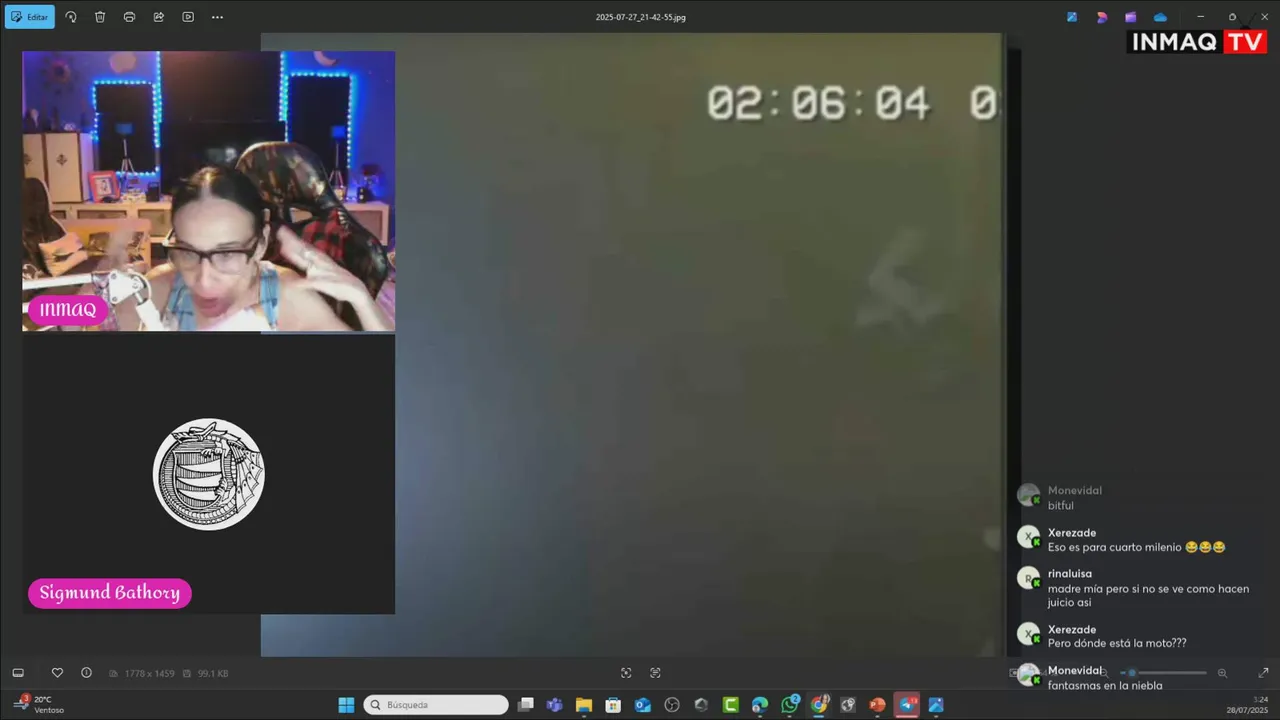Zoom in with the magnifier plus icon
The width and height of the screenshot is (1280, 720).
(1222, 673)
